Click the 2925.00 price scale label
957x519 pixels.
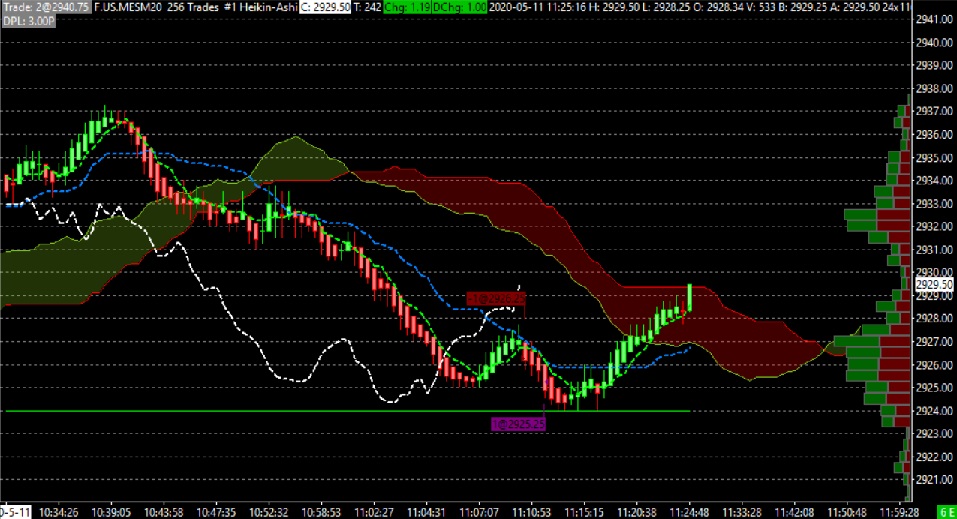pos(934,387)
